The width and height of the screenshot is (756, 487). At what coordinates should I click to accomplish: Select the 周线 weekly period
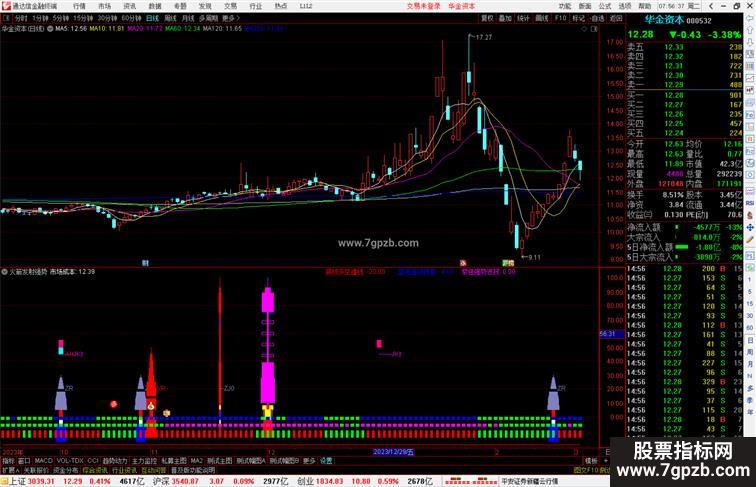click(171, 18)
